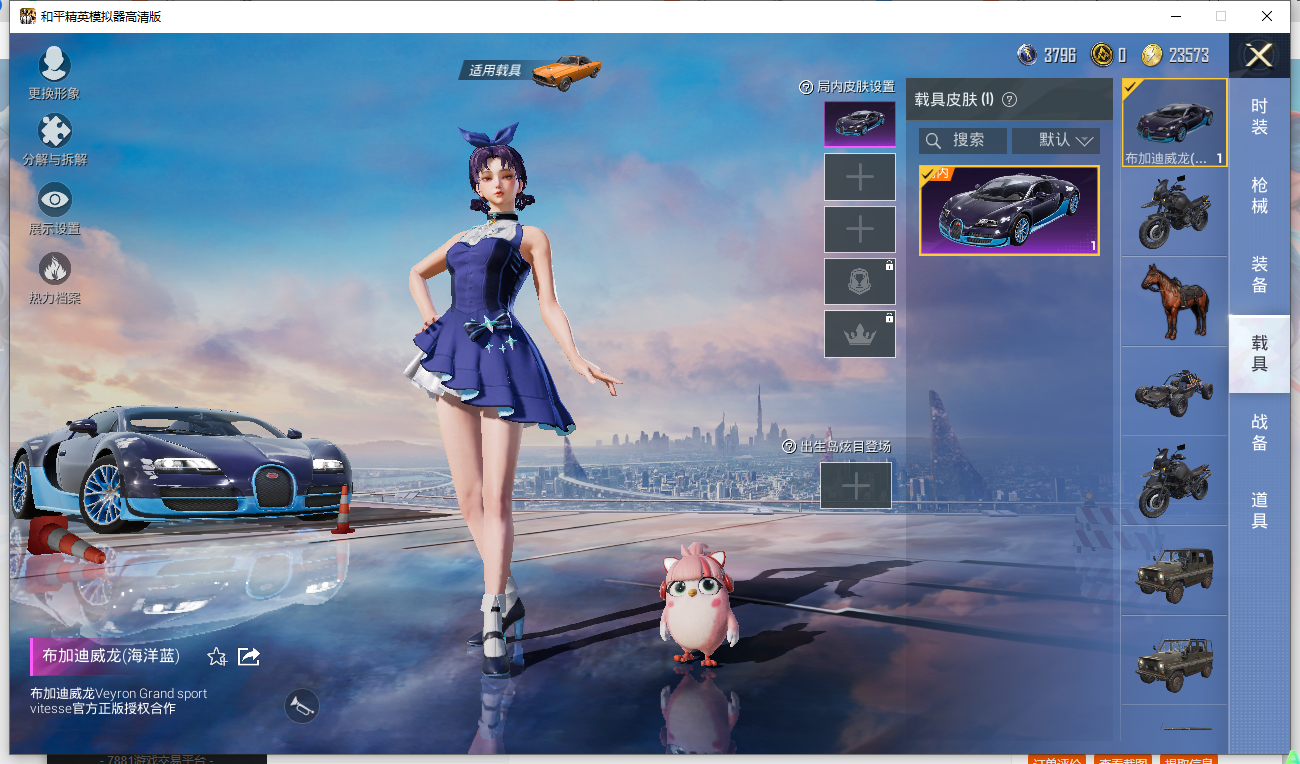Add skin in the third in-game slot
This screenshot has height=764, width=1300.
tap(860, 229)
